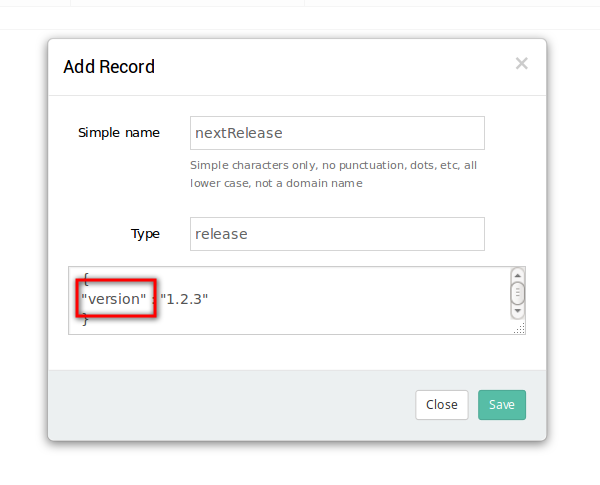Click the help text below Simple name
This screenshot has height=485, width=600.
[333, 174]
